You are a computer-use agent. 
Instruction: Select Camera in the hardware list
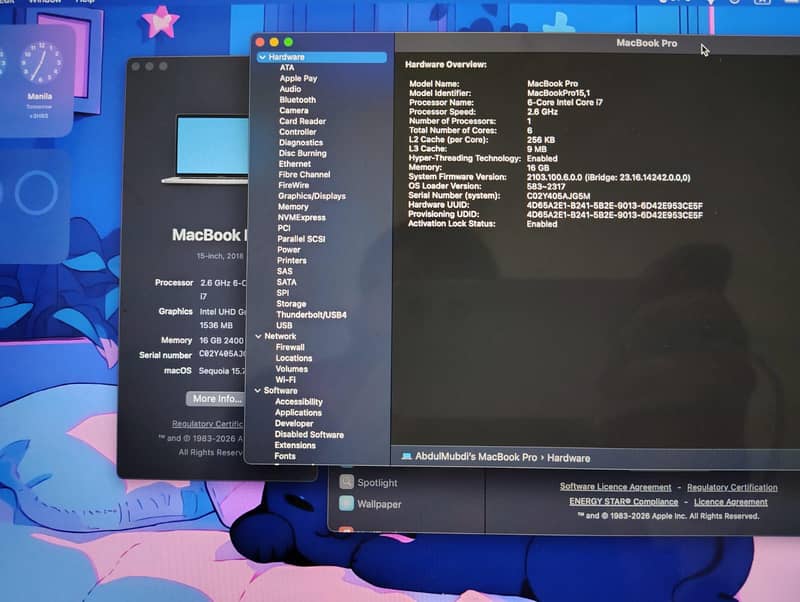294,110
